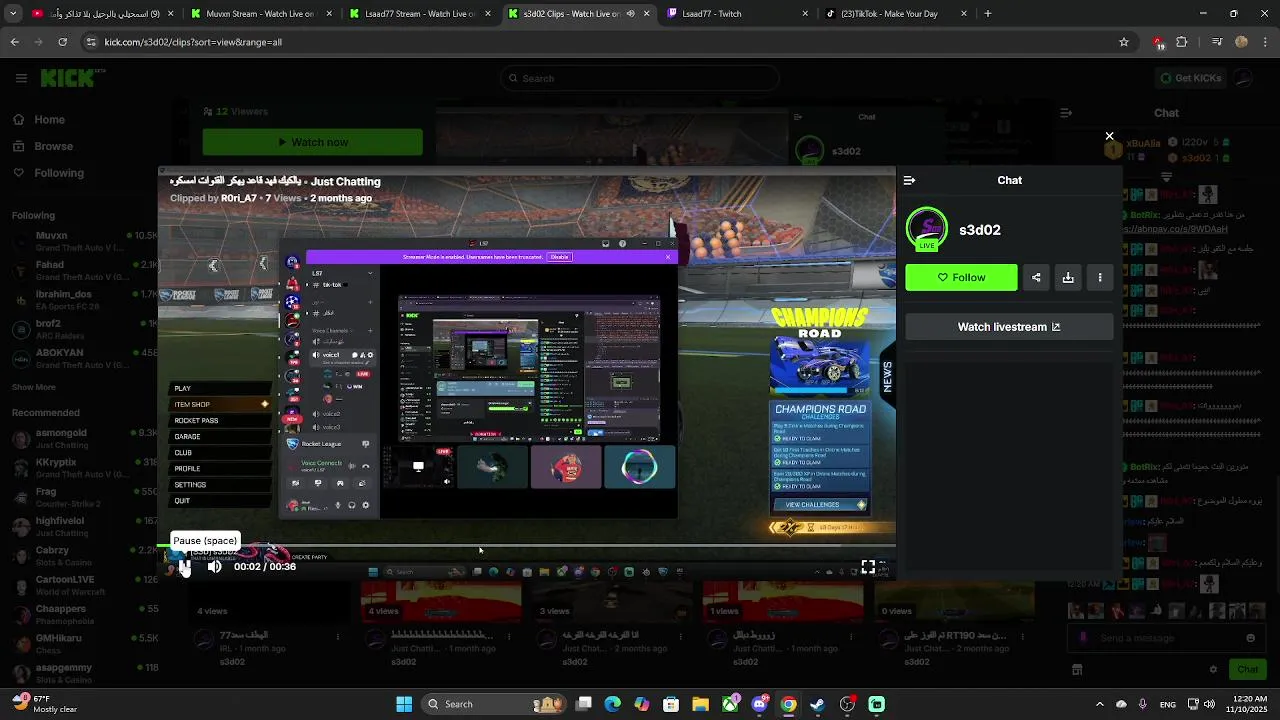
Task: Click the taskbar Search box
Action: point(494,704)
